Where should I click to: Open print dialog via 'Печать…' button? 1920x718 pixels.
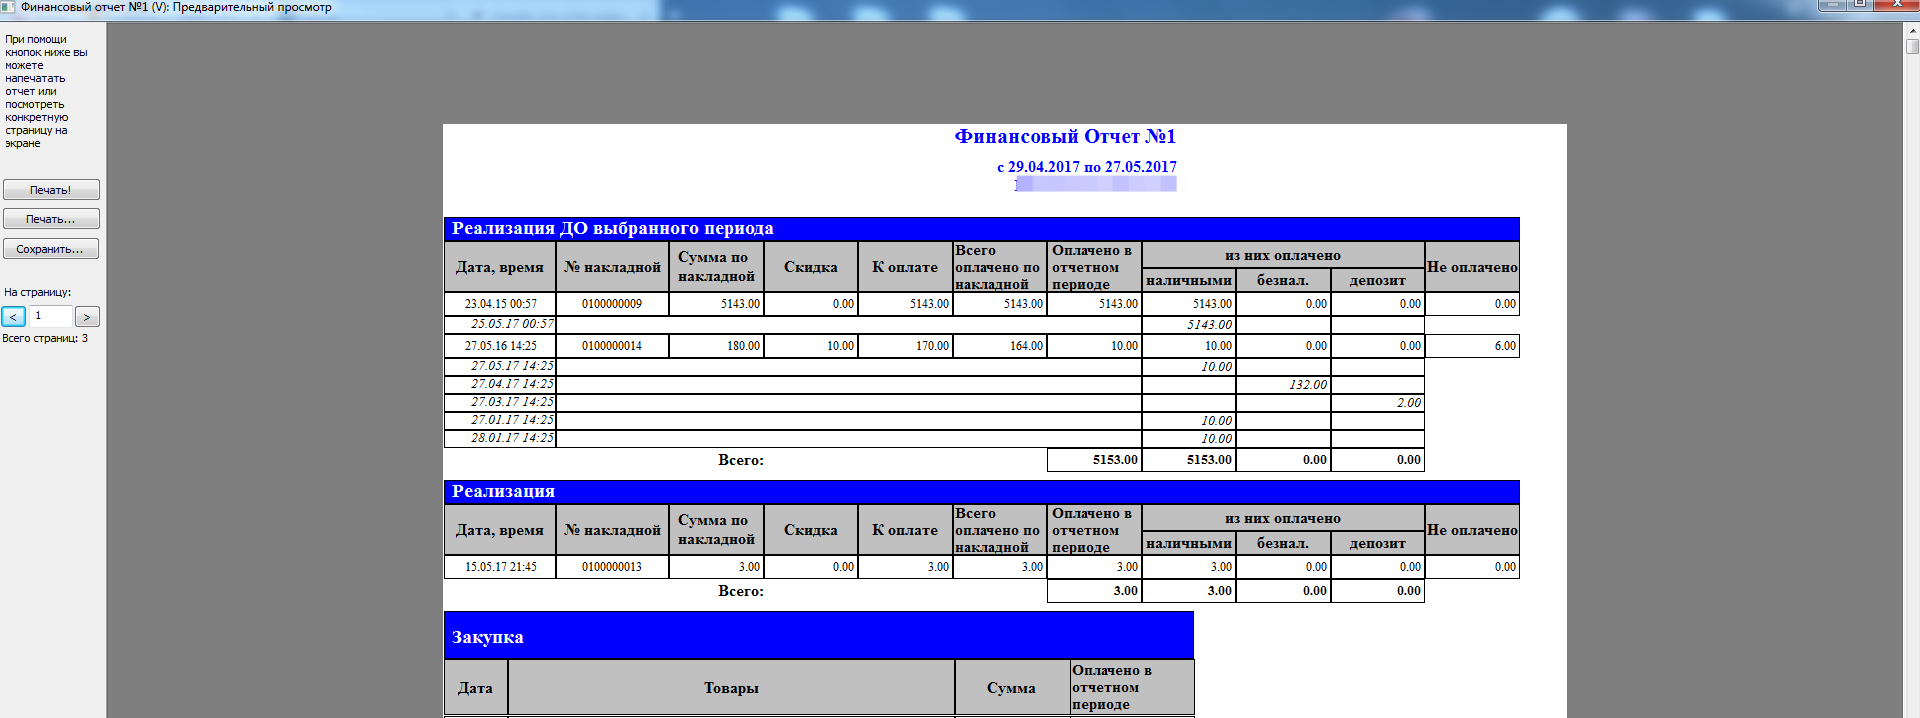tap(51, 219)
